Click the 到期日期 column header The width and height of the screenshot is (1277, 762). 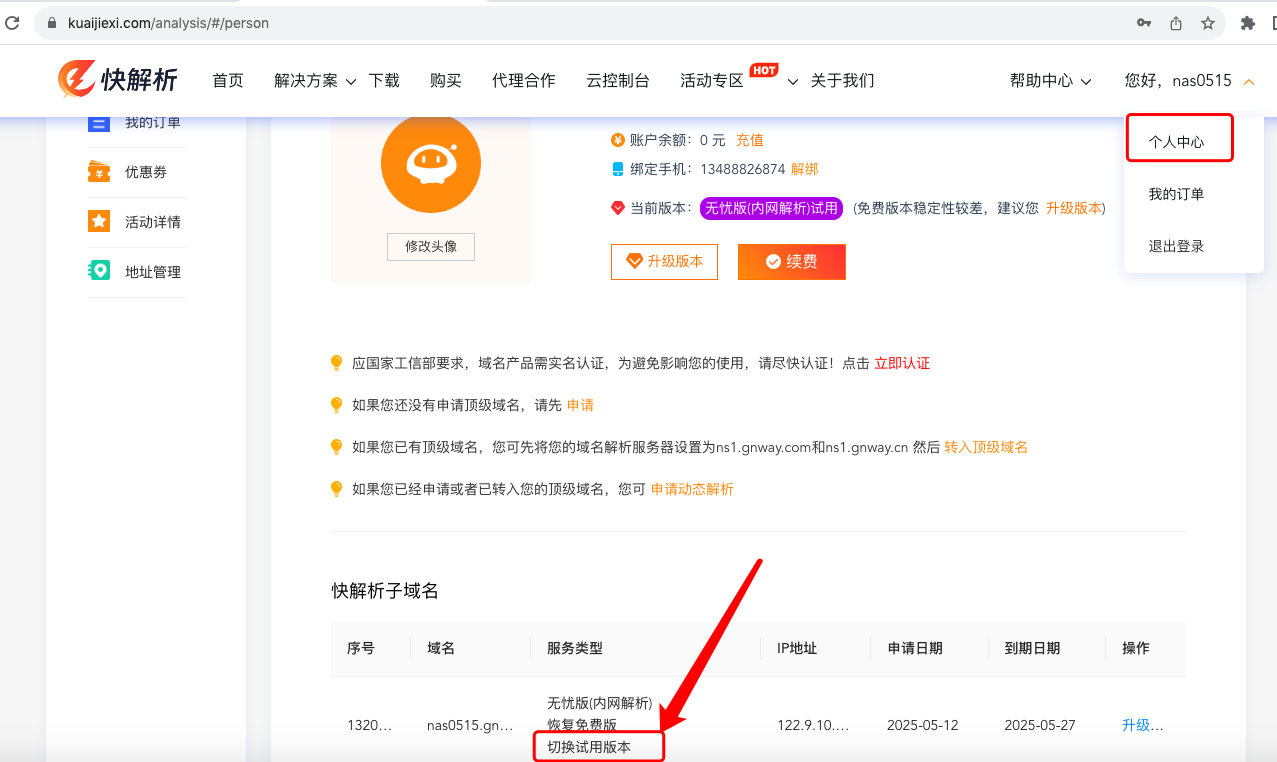pos(1032,648)
